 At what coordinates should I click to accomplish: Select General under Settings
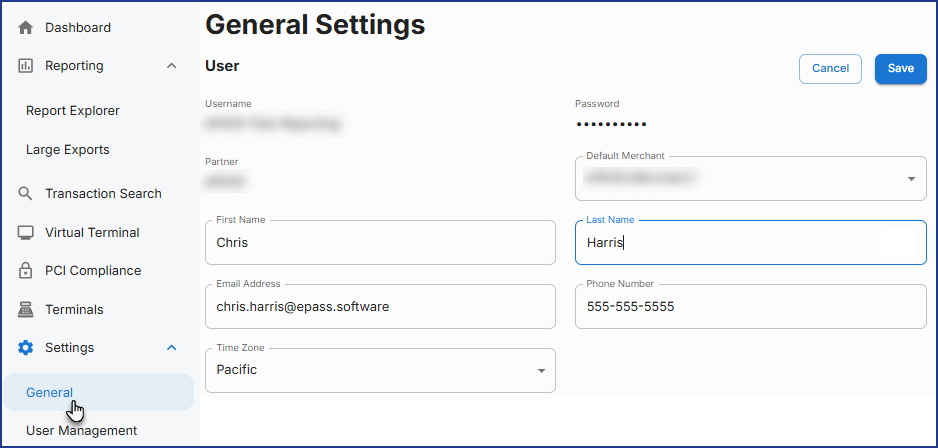(50, 392)
